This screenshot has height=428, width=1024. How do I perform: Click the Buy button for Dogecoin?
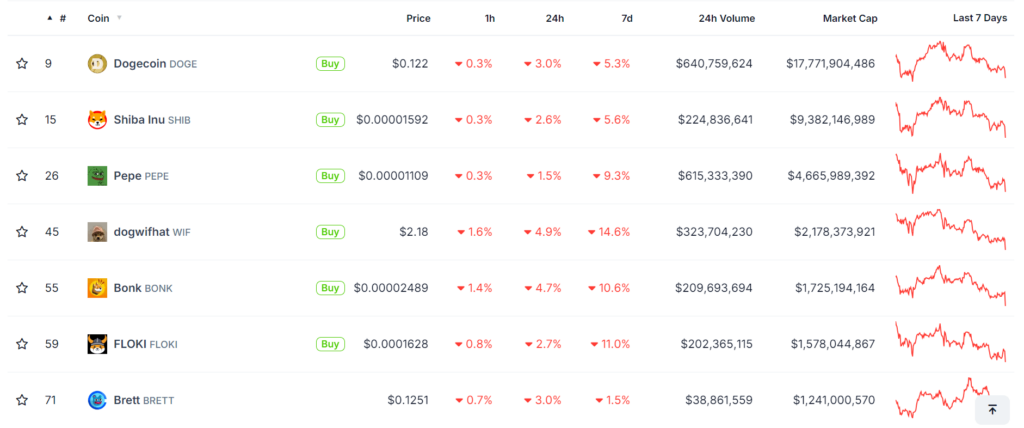[x=330, y=63]
